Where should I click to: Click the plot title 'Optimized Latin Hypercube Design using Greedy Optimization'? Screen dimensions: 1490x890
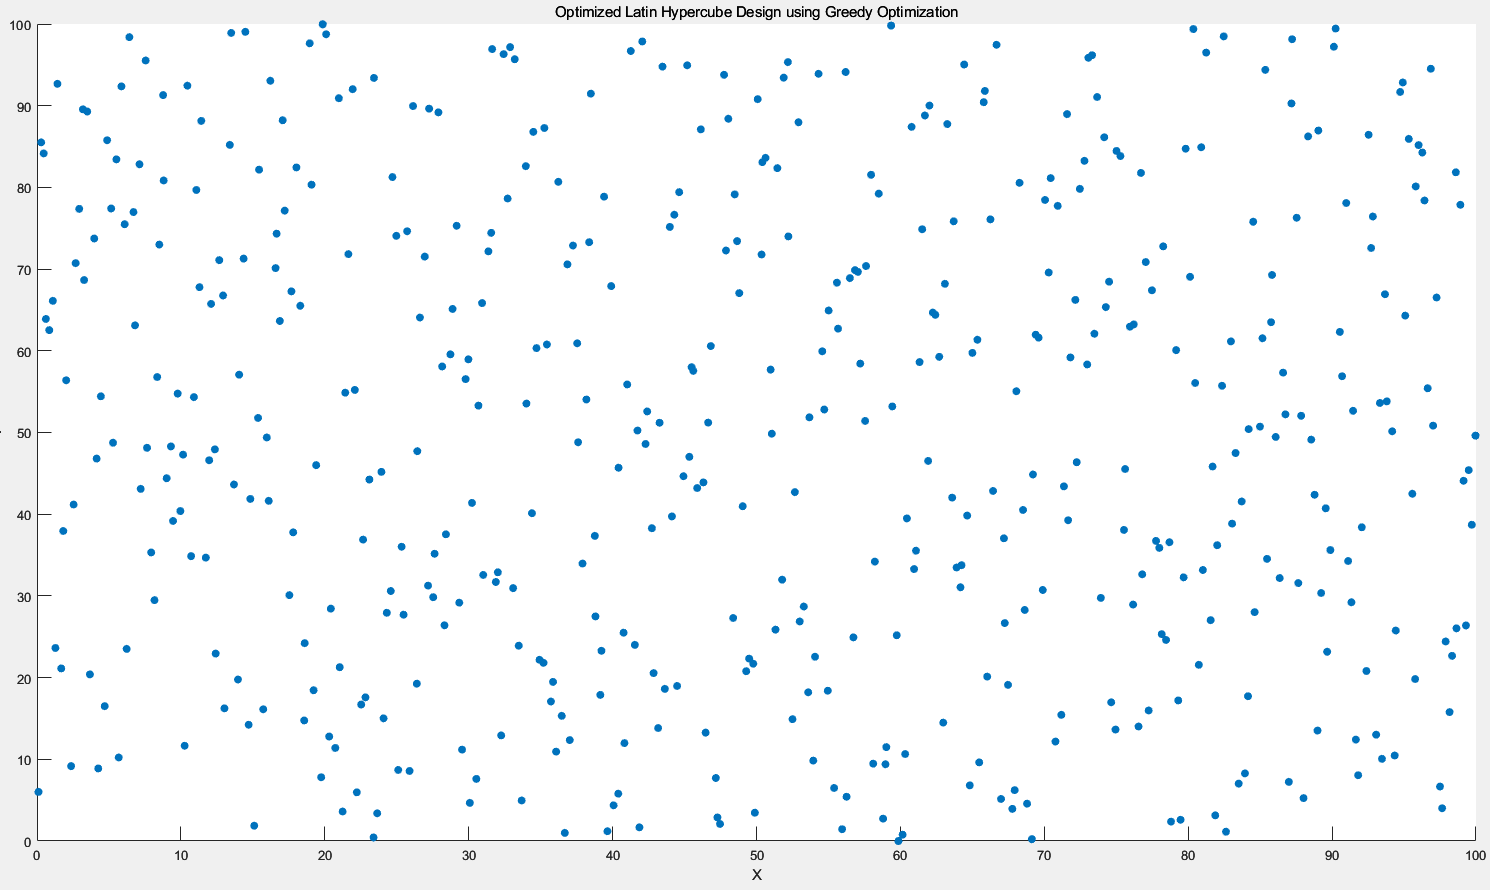tap(756, 12)
